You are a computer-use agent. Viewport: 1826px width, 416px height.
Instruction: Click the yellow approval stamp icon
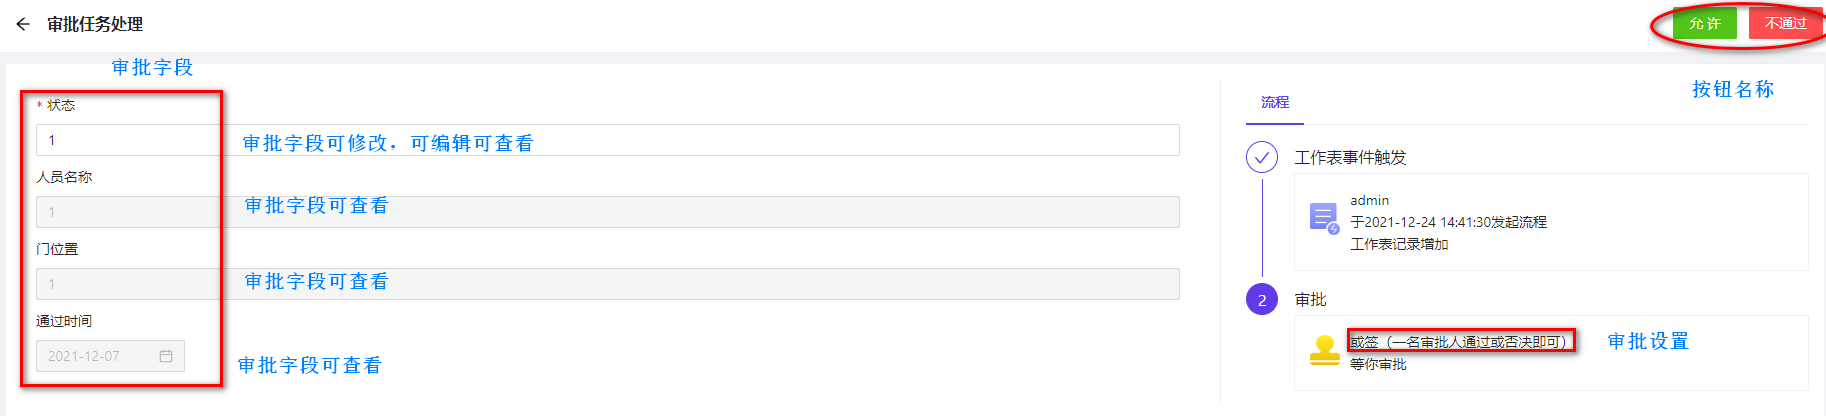pyautogui.click(x=1324, y=350)
